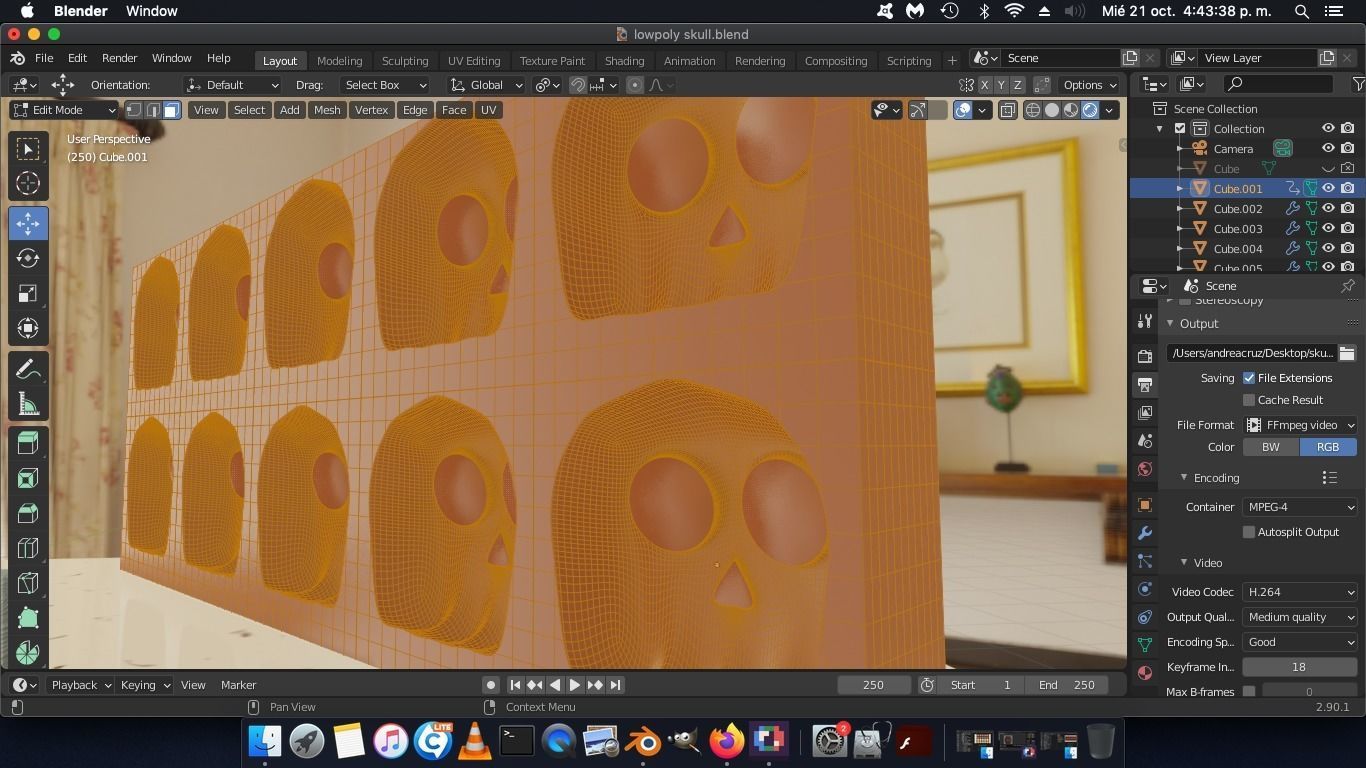The height and width of the screenshot is (768, 1366).
Task: Browse for output folder using folder icon
Action: (x=1347, y=353)
